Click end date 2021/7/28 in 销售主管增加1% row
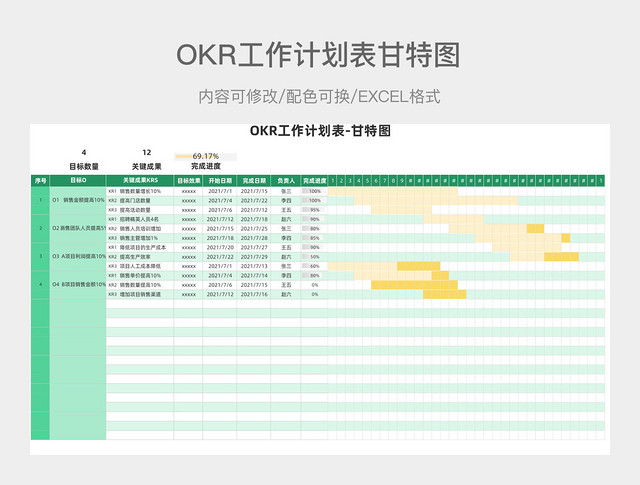Viewport: 640px width, 485px height. (254, 238)
